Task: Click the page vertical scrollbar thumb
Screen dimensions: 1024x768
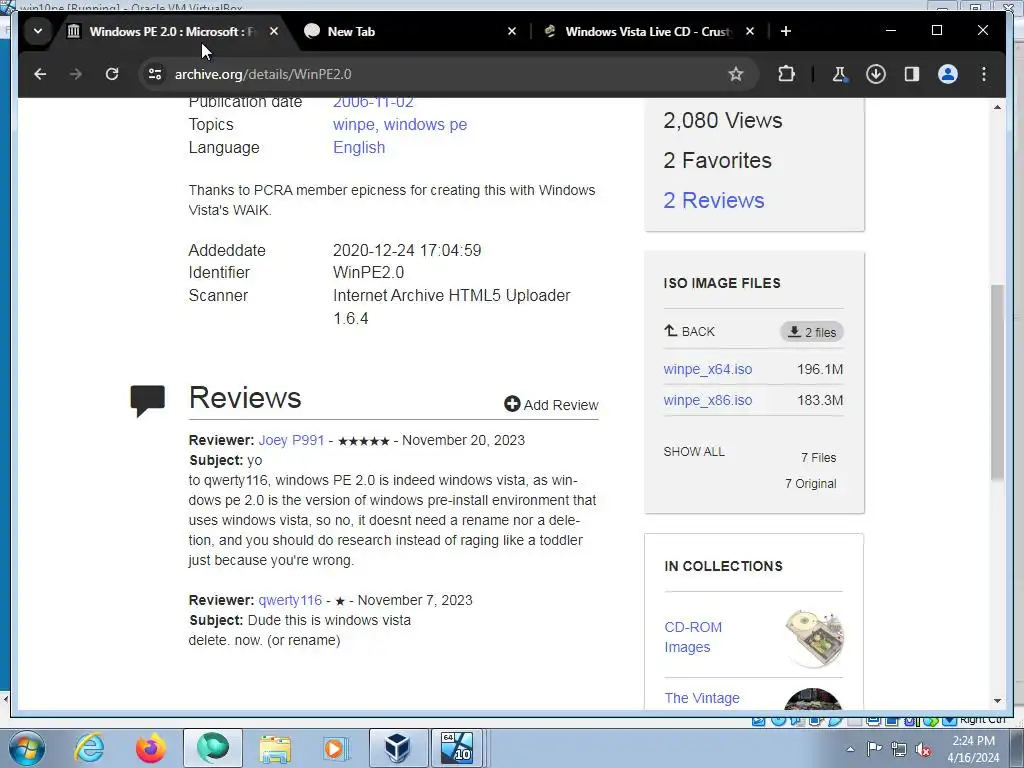Action: point(997,383)
